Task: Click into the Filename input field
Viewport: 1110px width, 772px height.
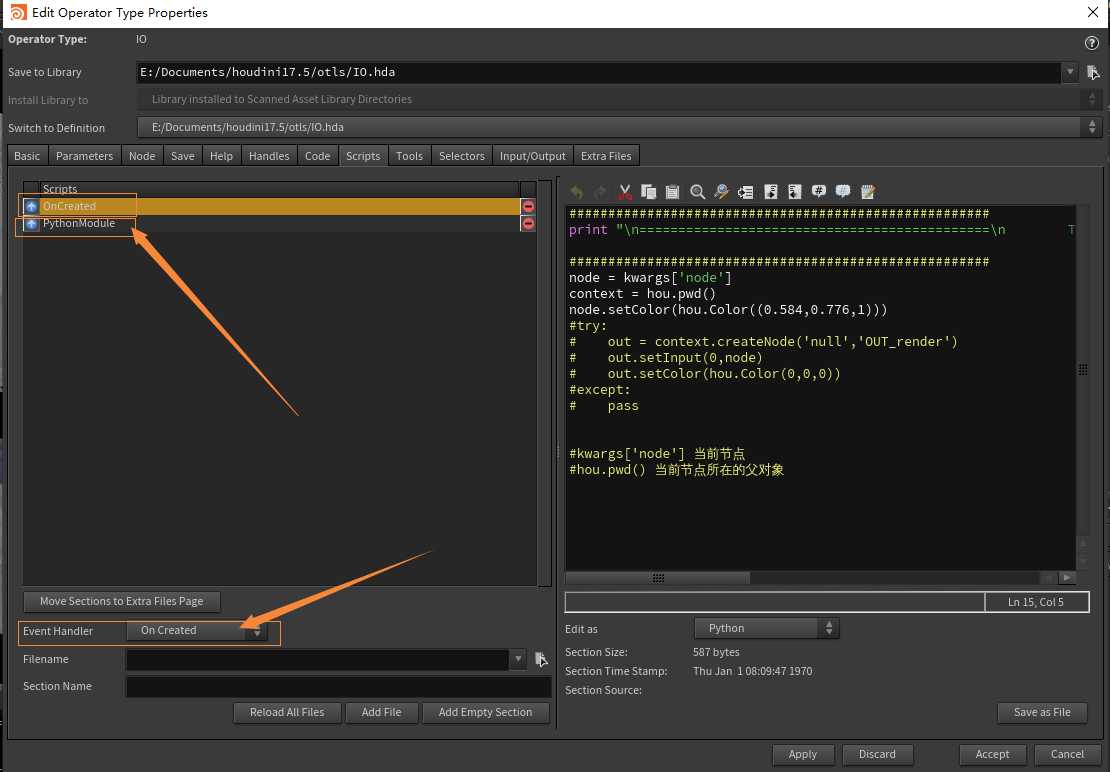Action: [317, 659]
